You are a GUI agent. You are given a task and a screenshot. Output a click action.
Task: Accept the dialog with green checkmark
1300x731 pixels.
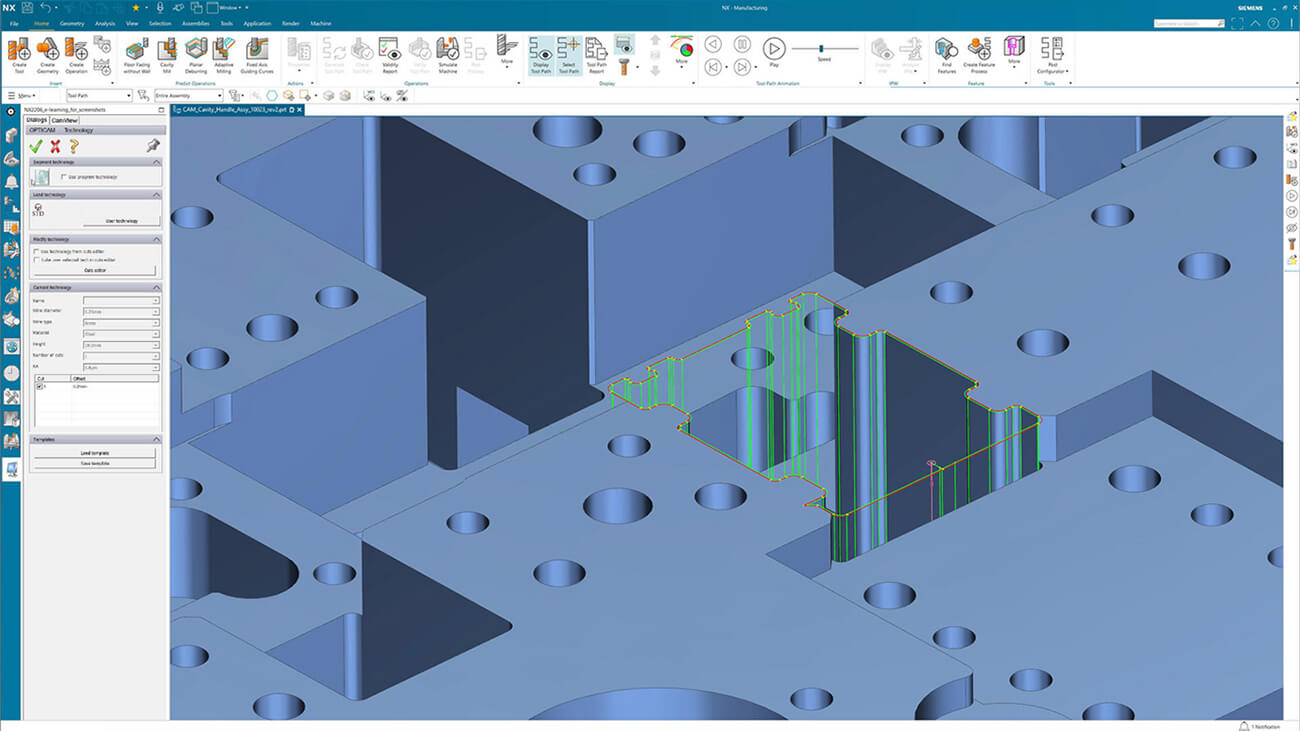36,146
